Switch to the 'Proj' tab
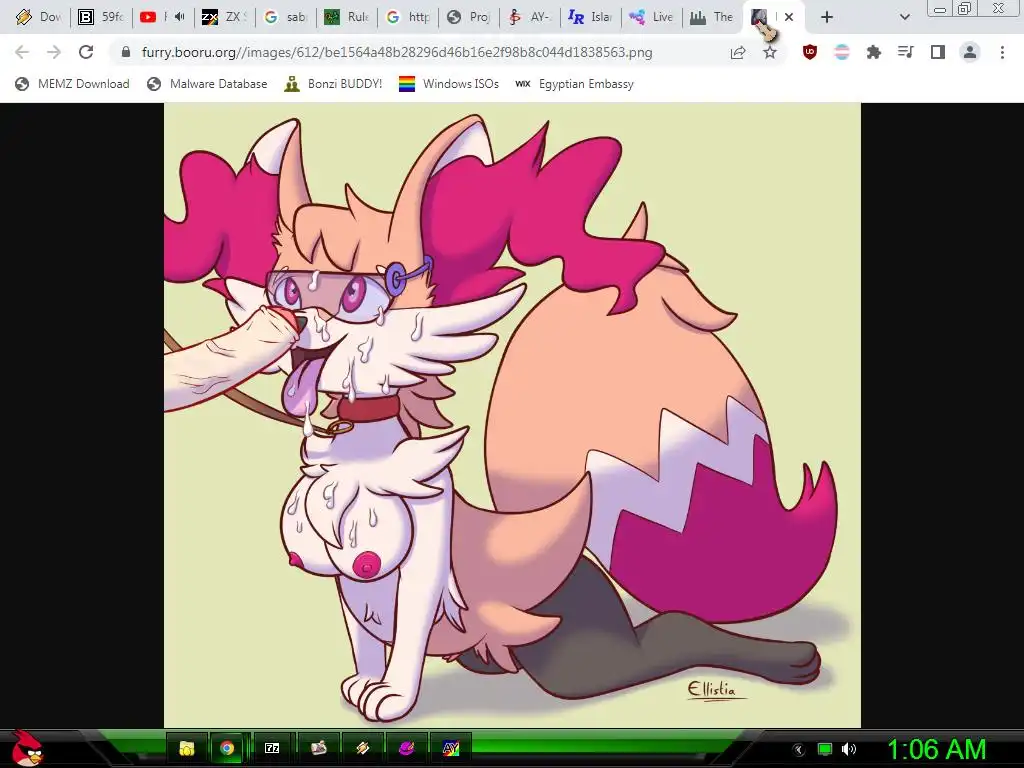The image size is (1024, 768). (x=470, y=17)
